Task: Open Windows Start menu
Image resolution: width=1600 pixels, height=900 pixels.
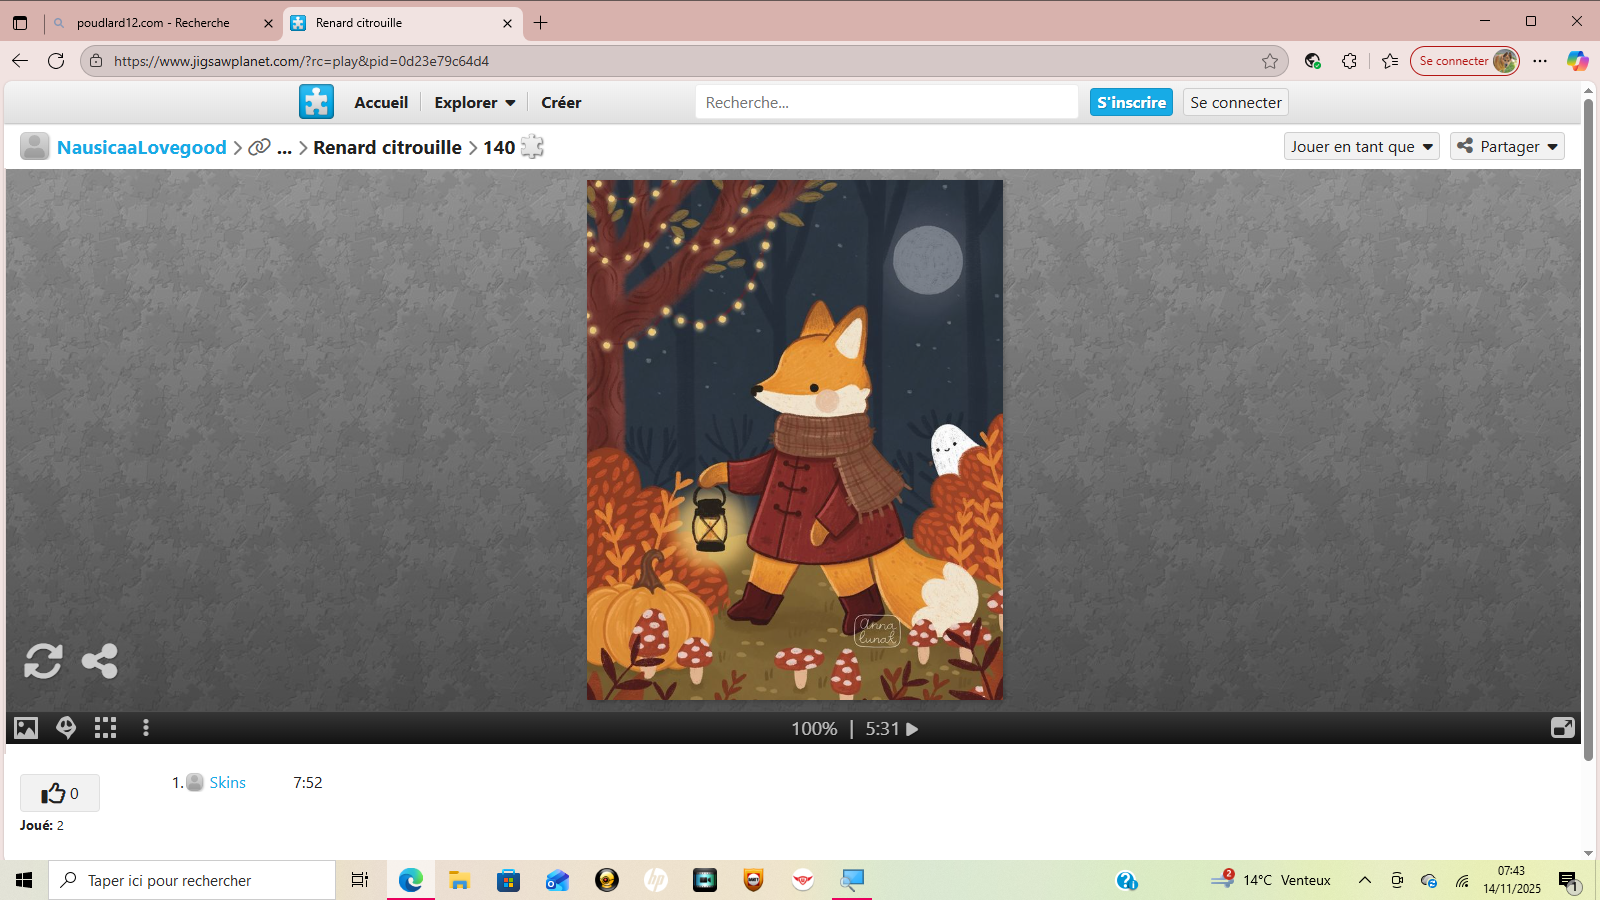Action: (x=24, y=880)
